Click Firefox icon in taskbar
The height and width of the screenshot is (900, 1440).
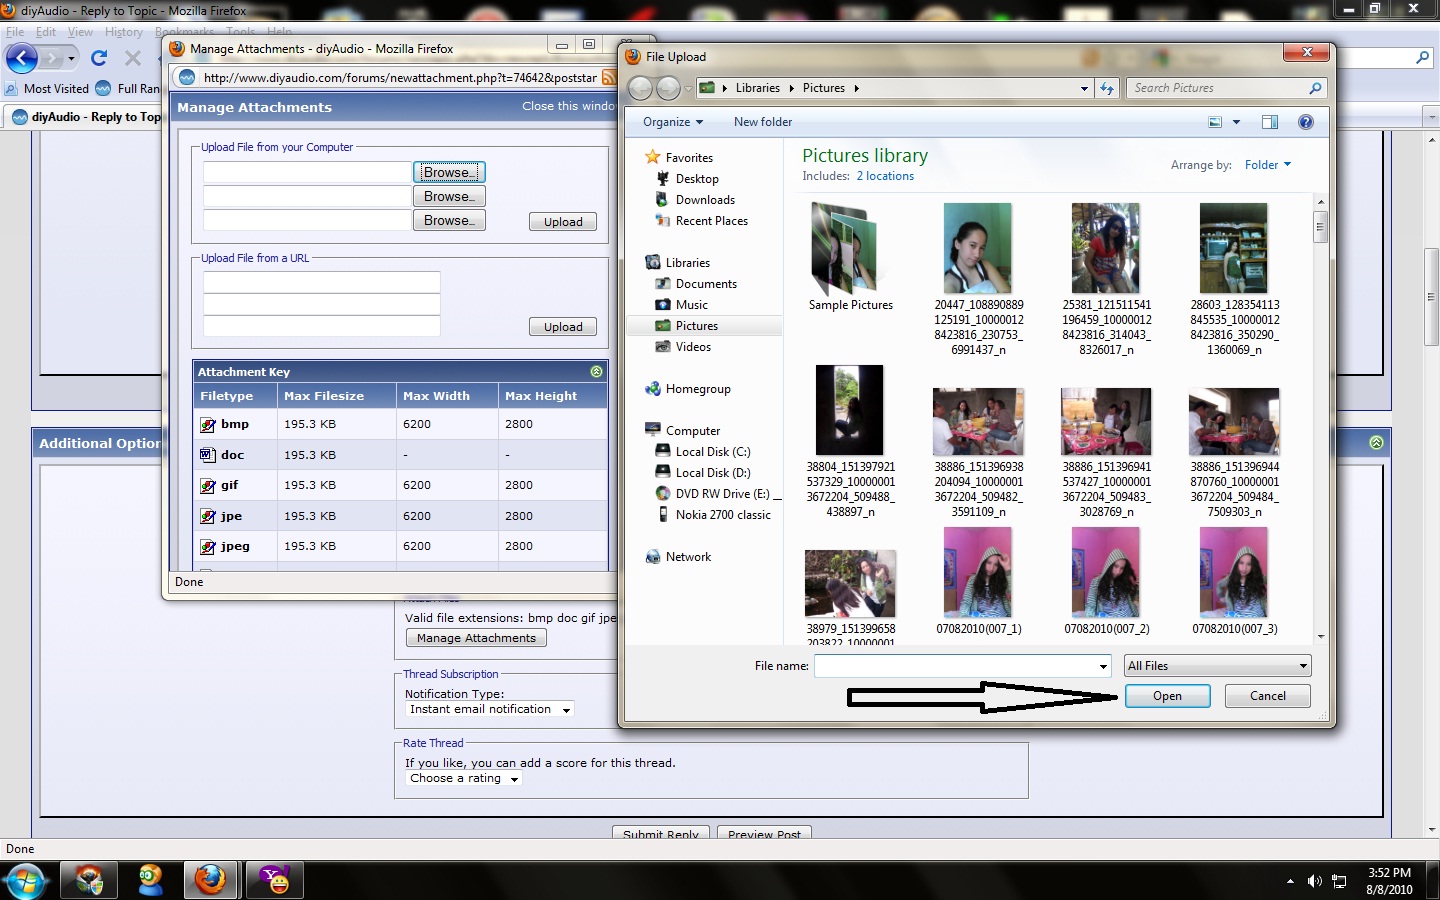point(210,880)
